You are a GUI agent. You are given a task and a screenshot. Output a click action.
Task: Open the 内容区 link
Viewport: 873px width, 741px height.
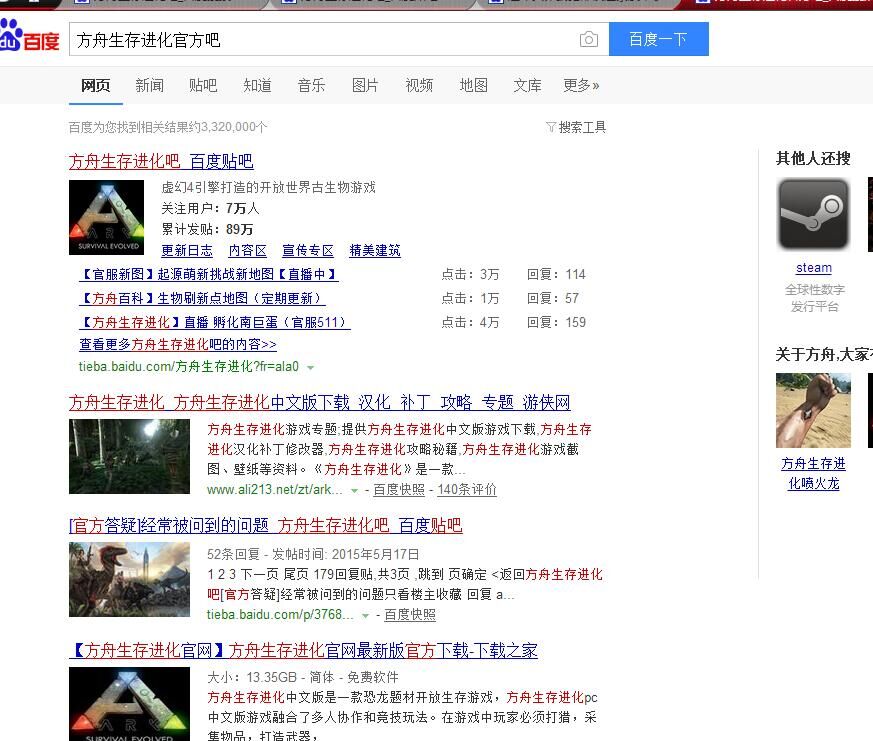click(x=248, y=250)
